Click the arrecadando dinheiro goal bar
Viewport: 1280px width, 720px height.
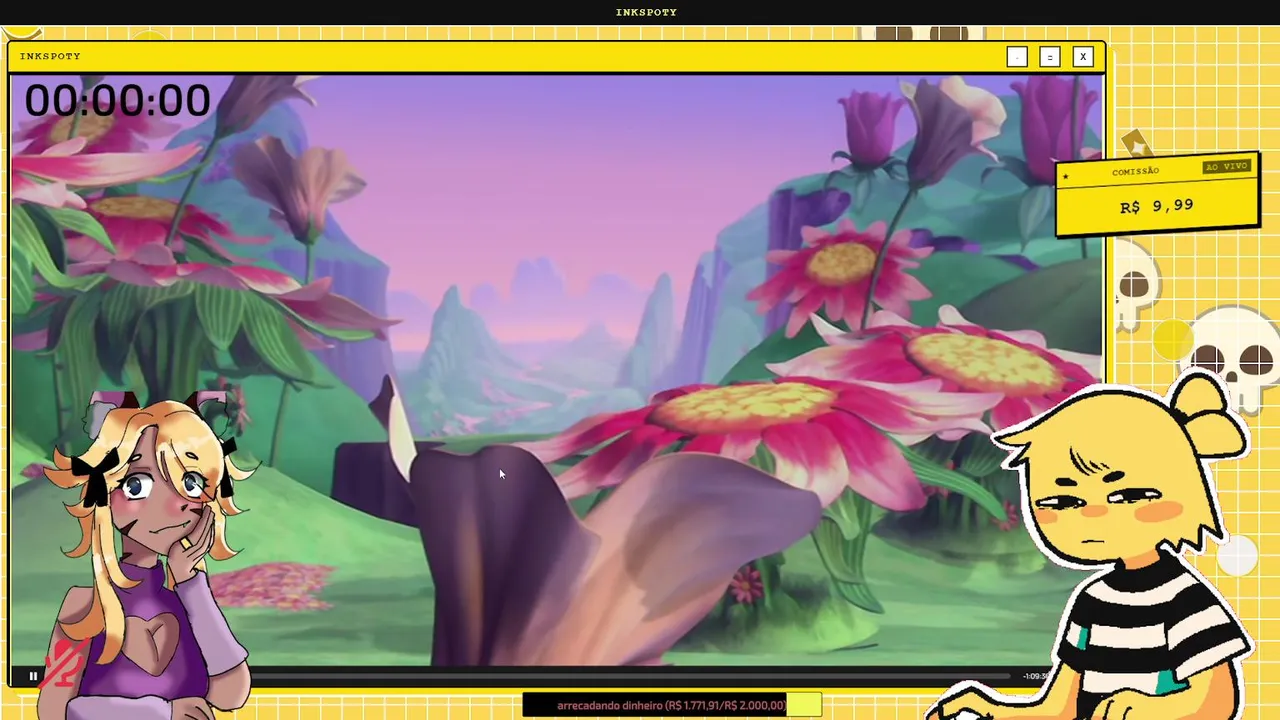672,705
